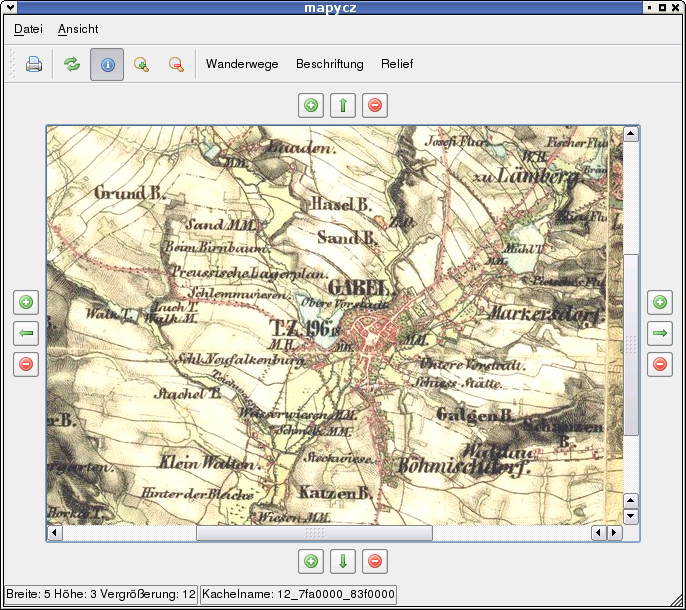Image resolution: width=686 pixels, height=610 pixels.
Task: Move map south with the down arrow
Action: click(x=343, y=561)
